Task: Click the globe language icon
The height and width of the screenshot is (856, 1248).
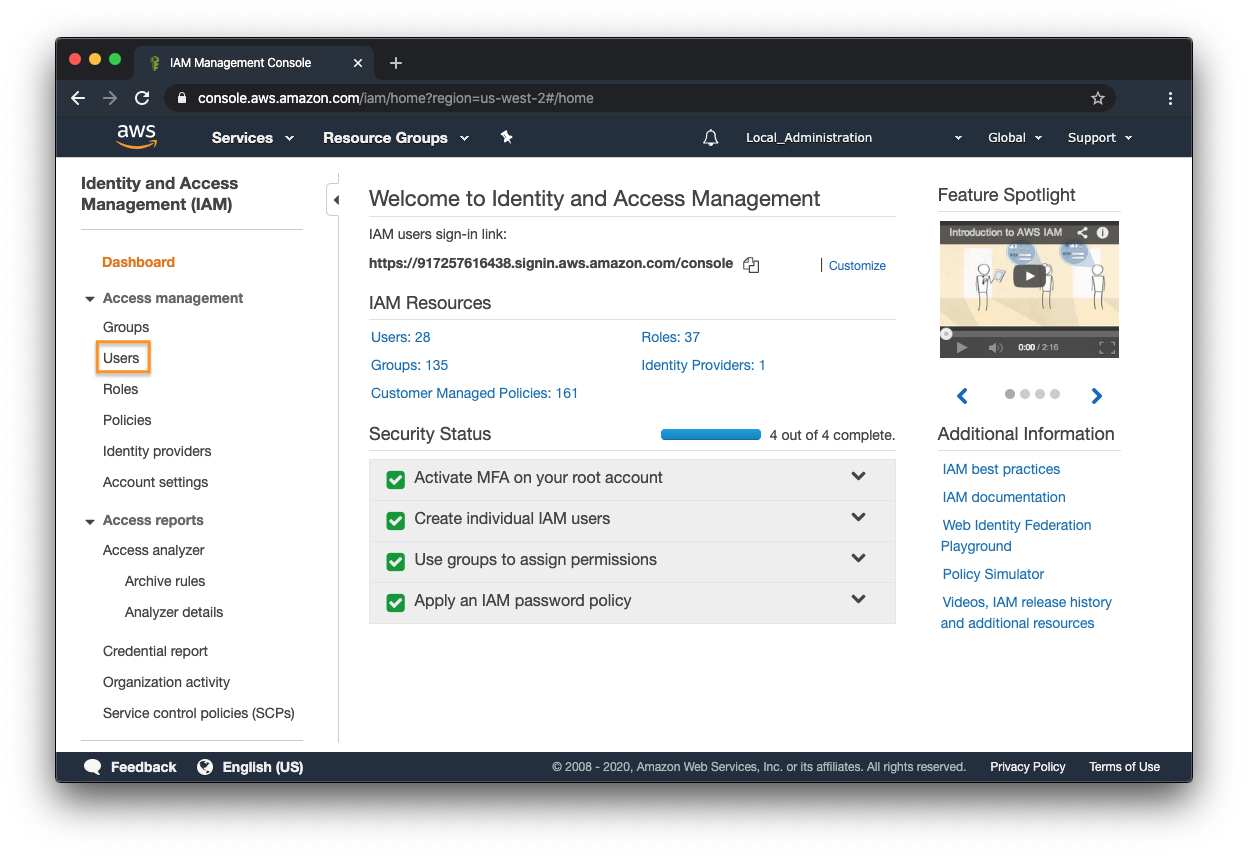Action: click(x=205, y=767)
